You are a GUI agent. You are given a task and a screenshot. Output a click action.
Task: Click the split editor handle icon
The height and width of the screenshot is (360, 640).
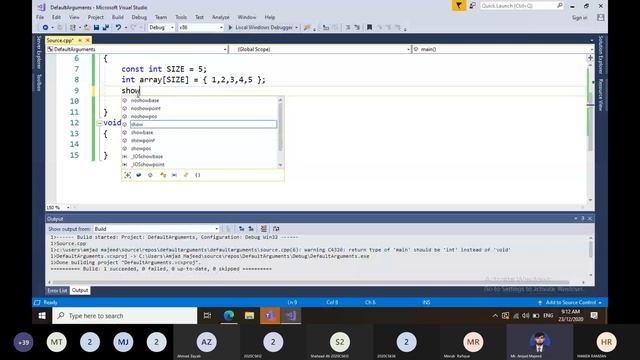[x=590, y=58]
